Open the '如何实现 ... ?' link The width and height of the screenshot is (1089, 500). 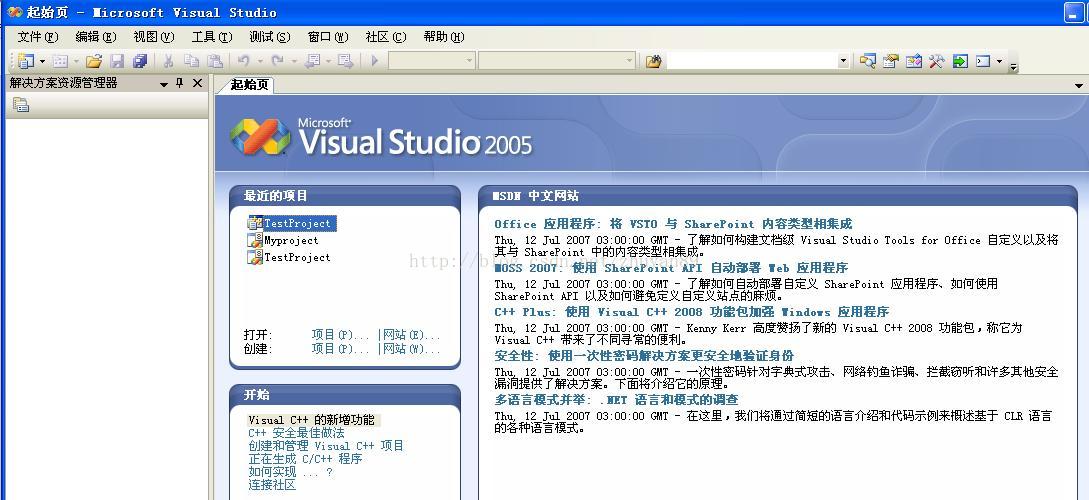coord(290,472)
